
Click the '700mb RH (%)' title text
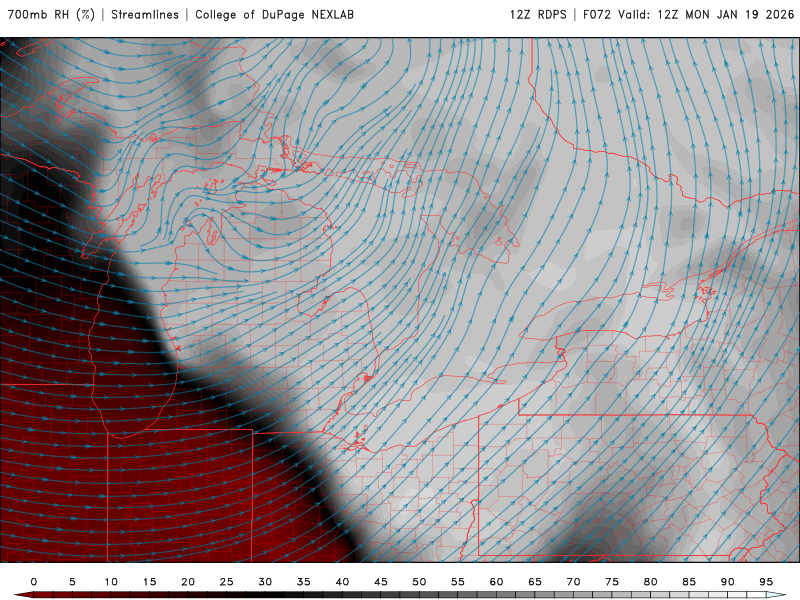pos(52,14)
